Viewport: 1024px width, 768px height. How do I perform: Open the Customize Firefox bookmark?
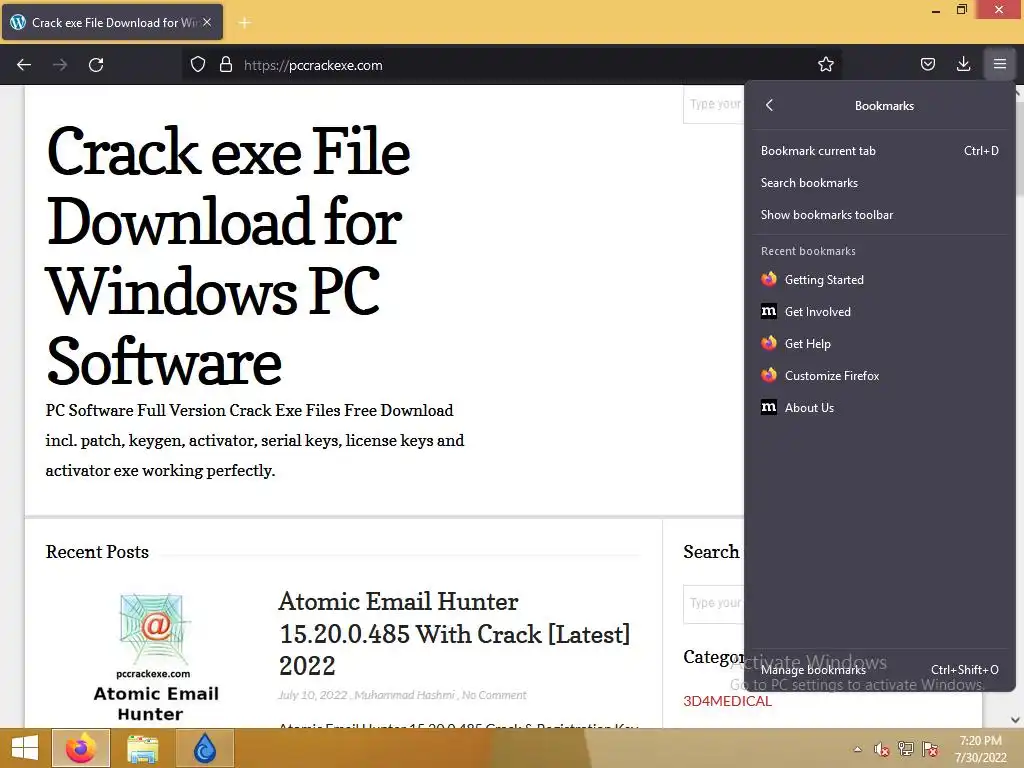[880, 376]
